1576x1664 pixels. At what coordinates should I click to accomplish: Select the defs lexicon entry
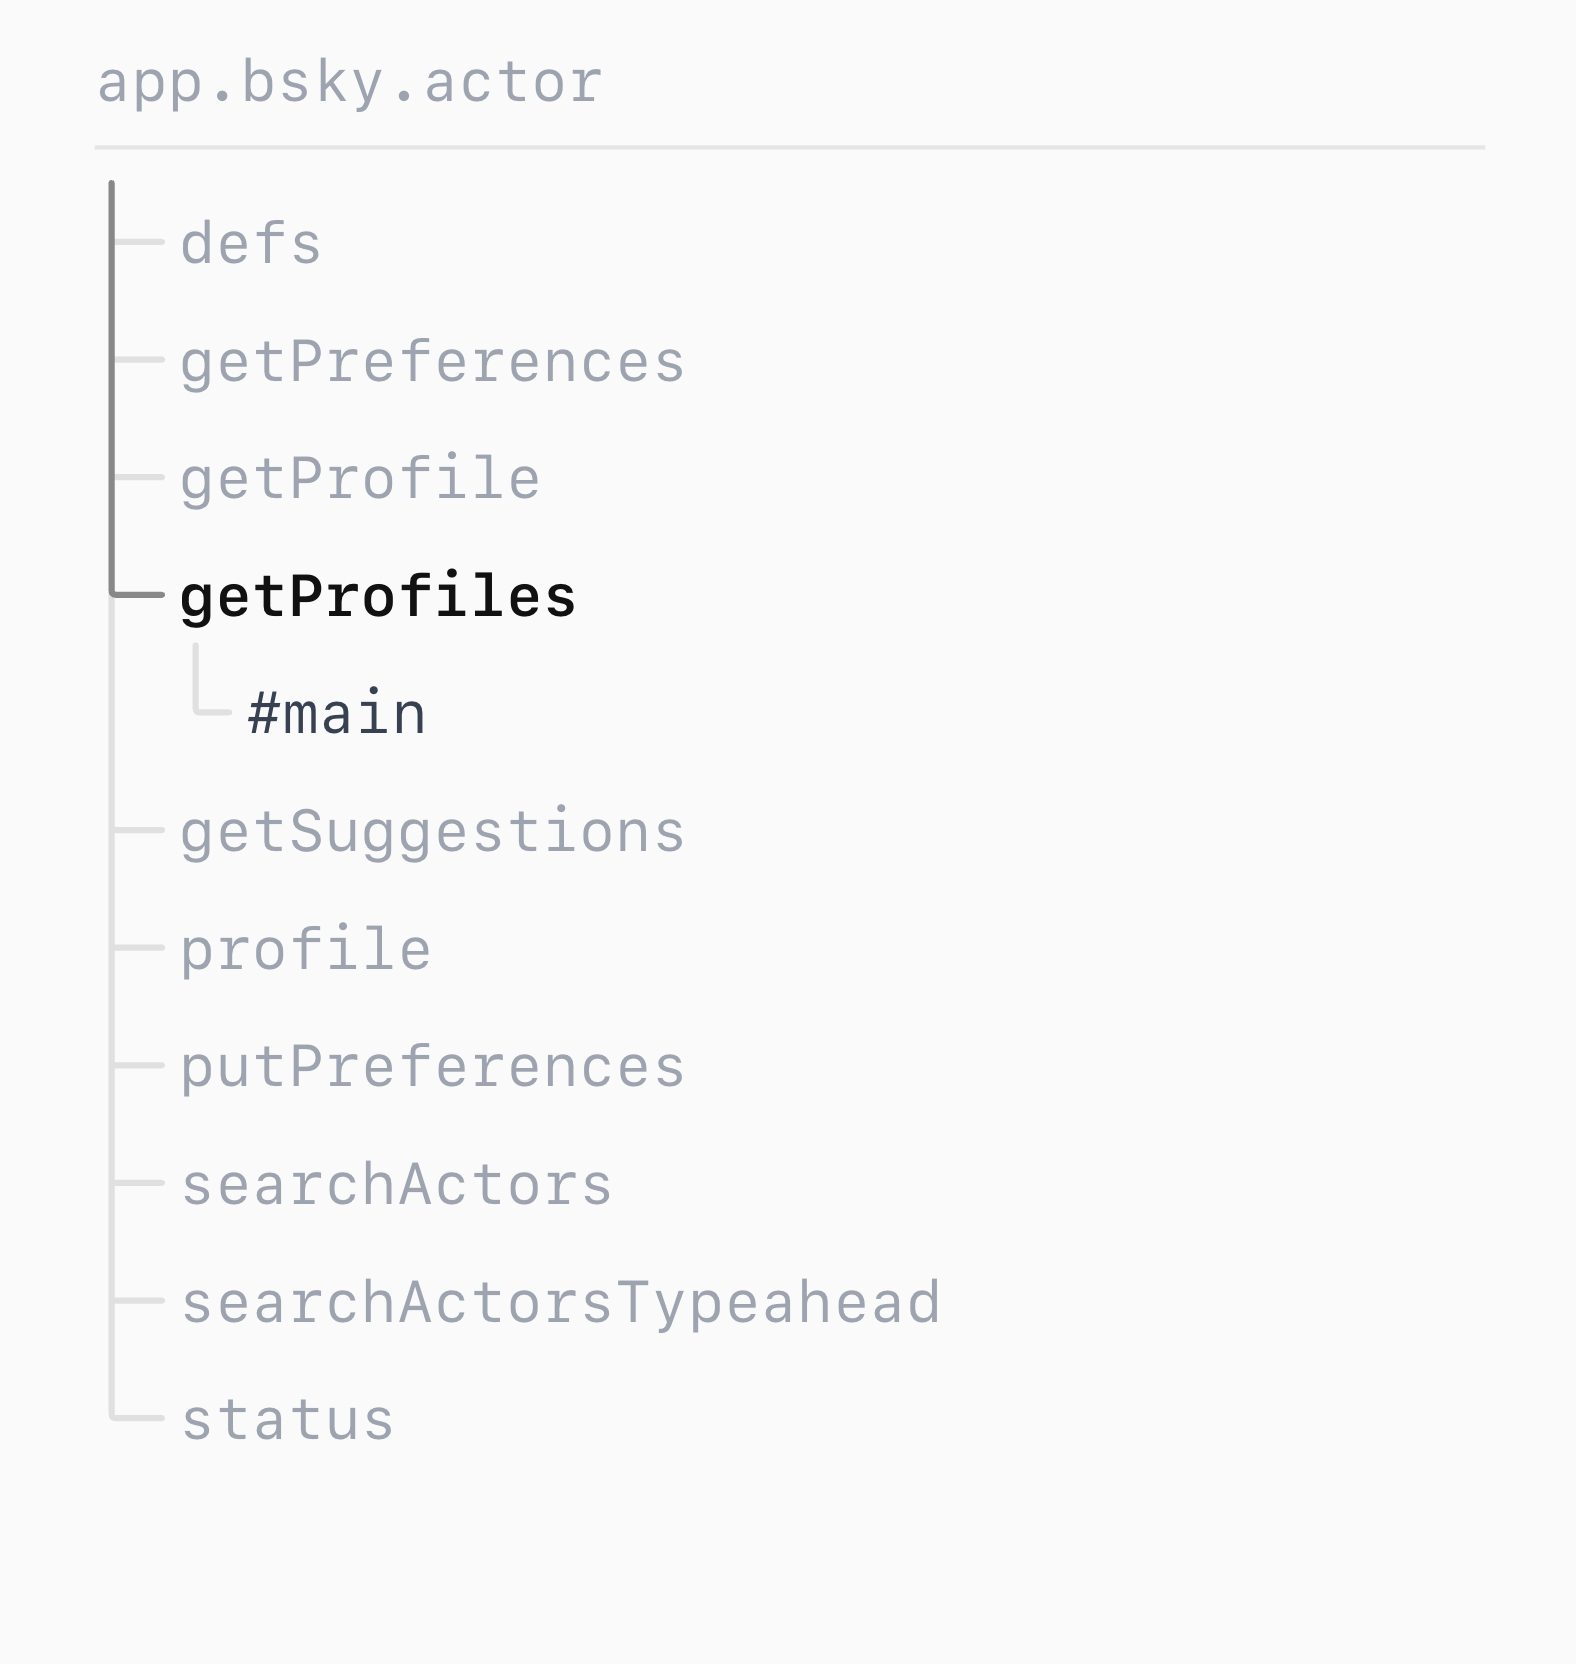[251, 244]
